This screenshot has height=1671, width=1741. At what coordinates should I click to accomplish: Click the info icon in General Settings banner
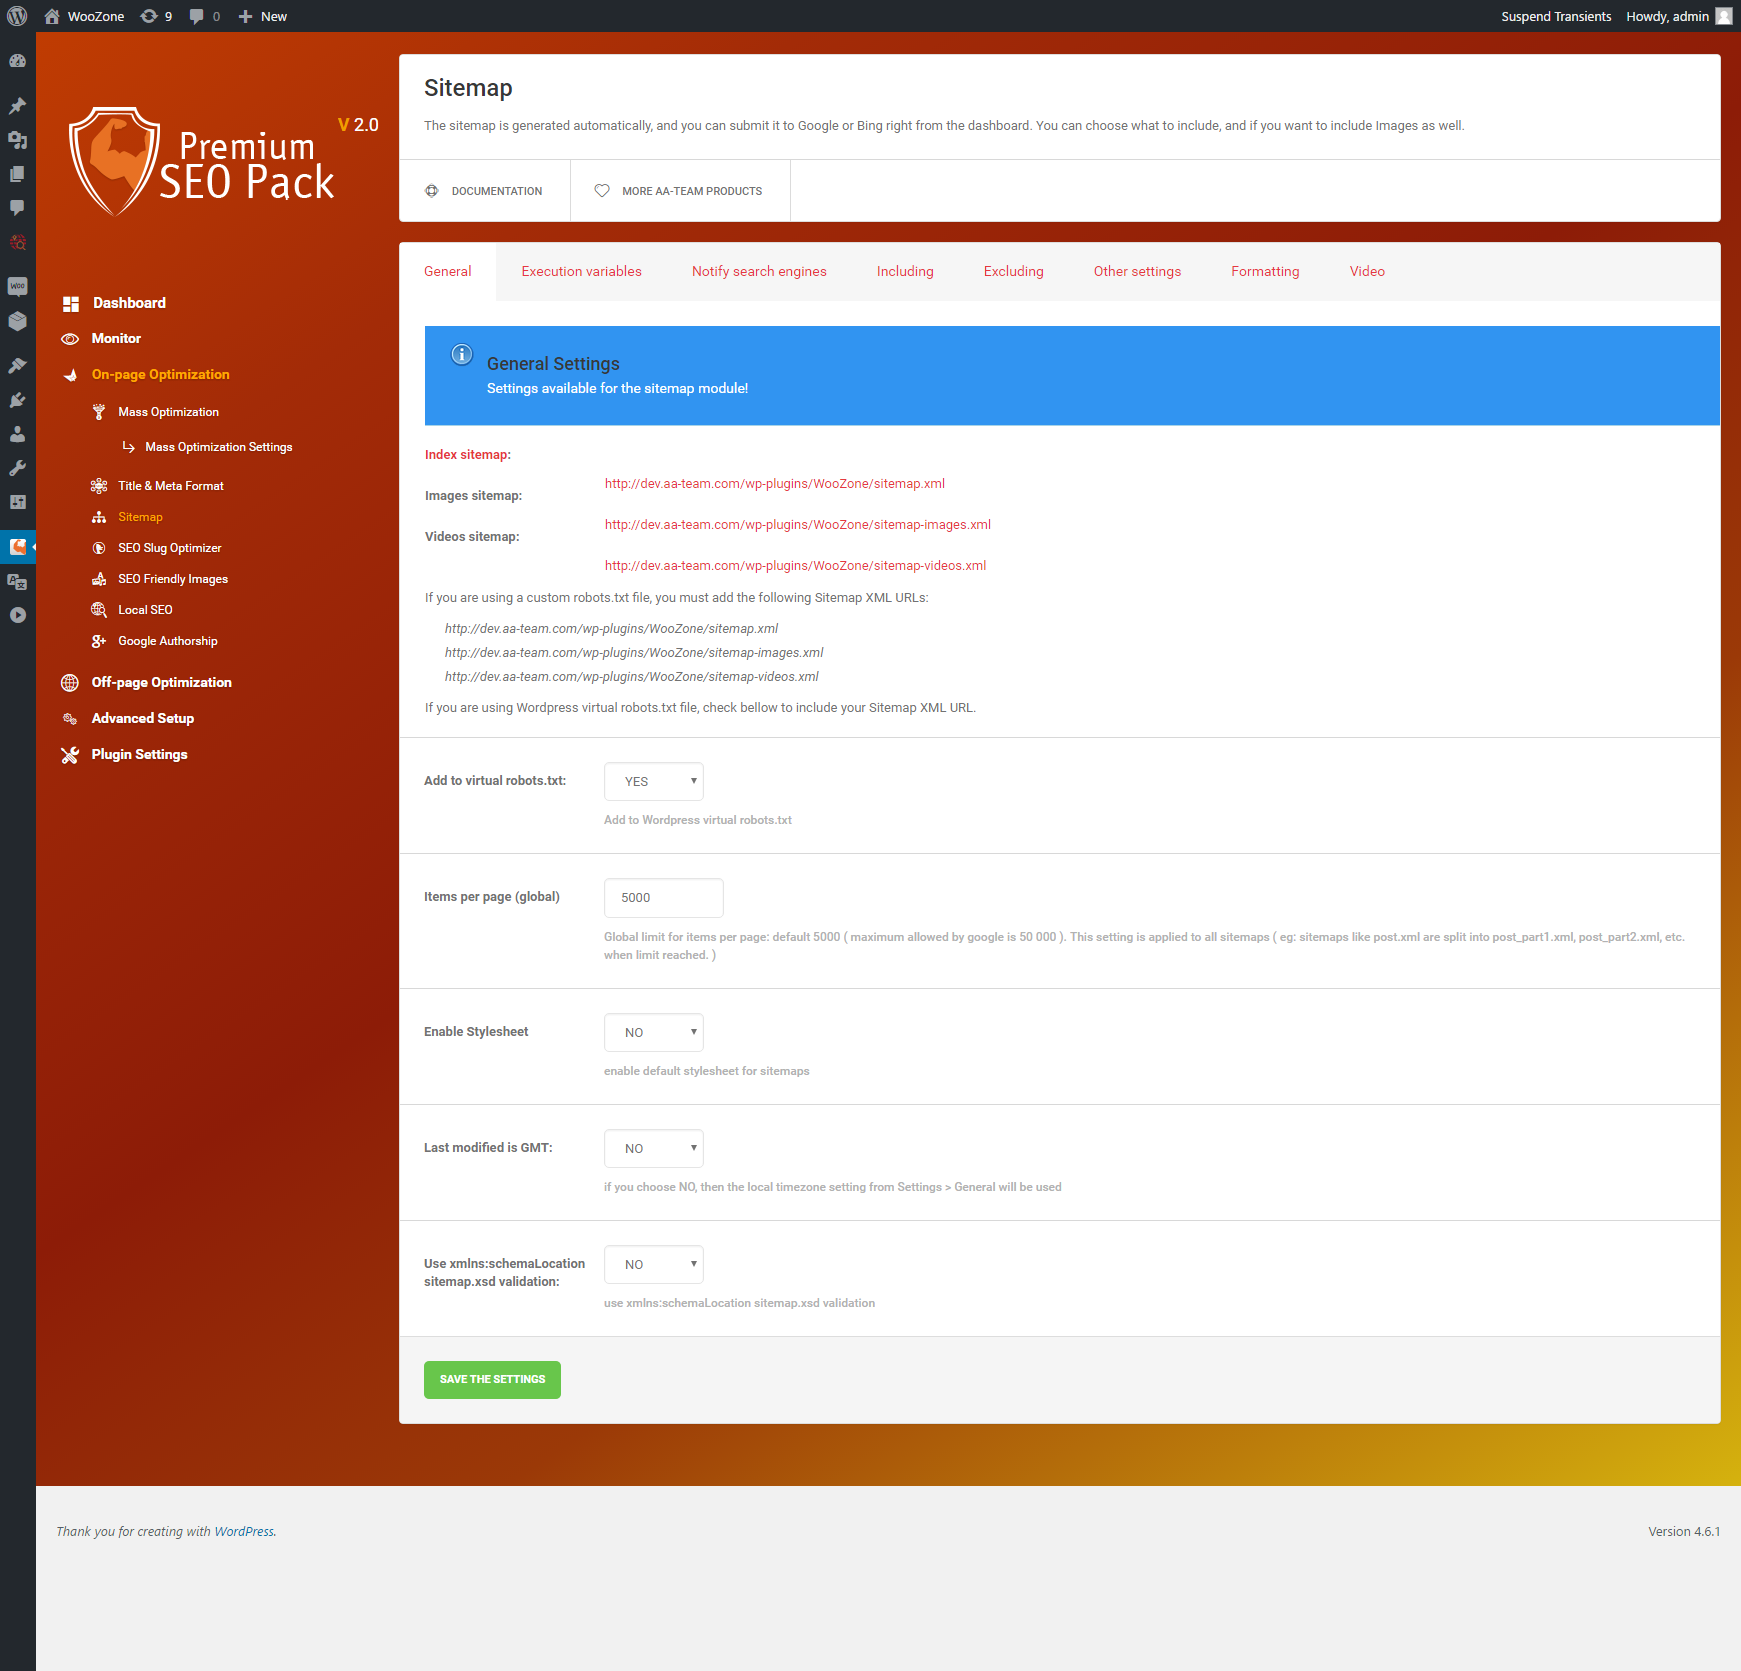pyautogui.click(x=462, y=354)
